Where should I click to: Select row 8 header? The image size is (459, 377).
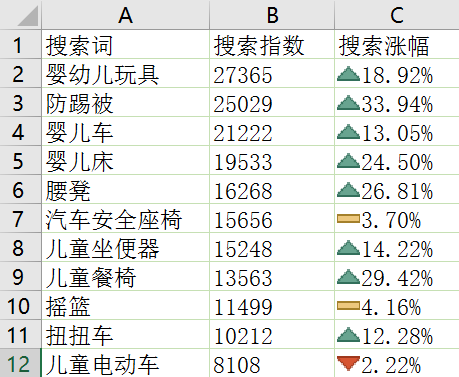tap(20, 247)
